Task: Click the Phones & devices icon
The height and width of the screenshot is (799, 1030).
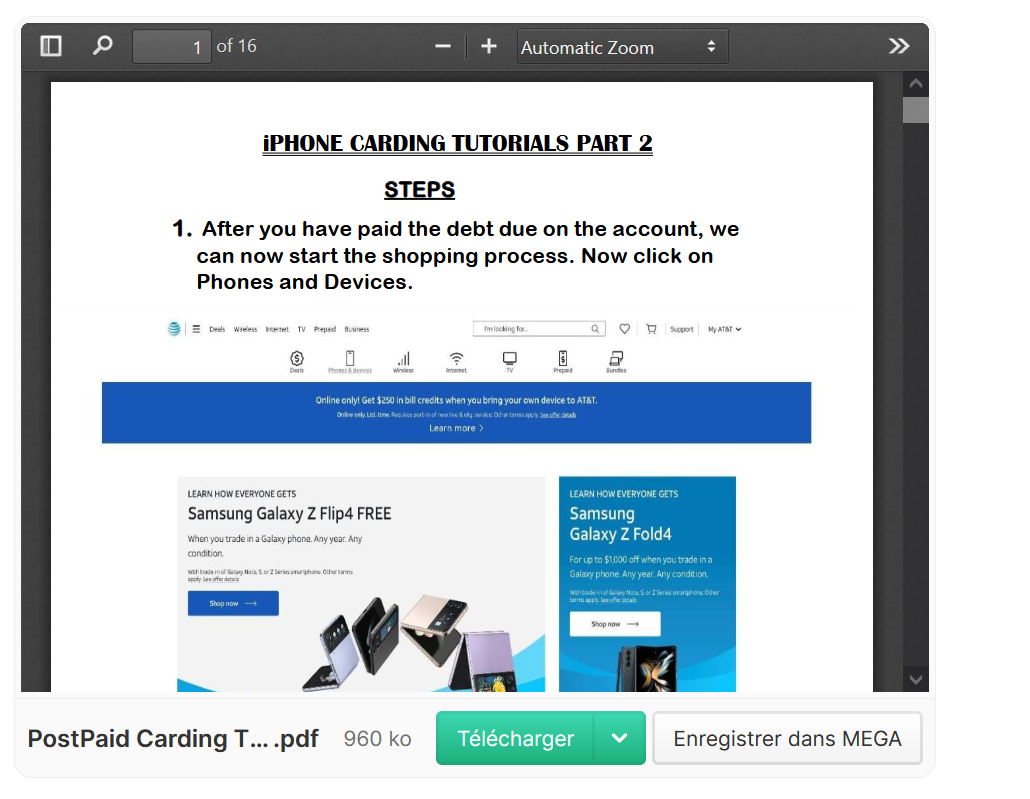Action: (x=350, y=360)
